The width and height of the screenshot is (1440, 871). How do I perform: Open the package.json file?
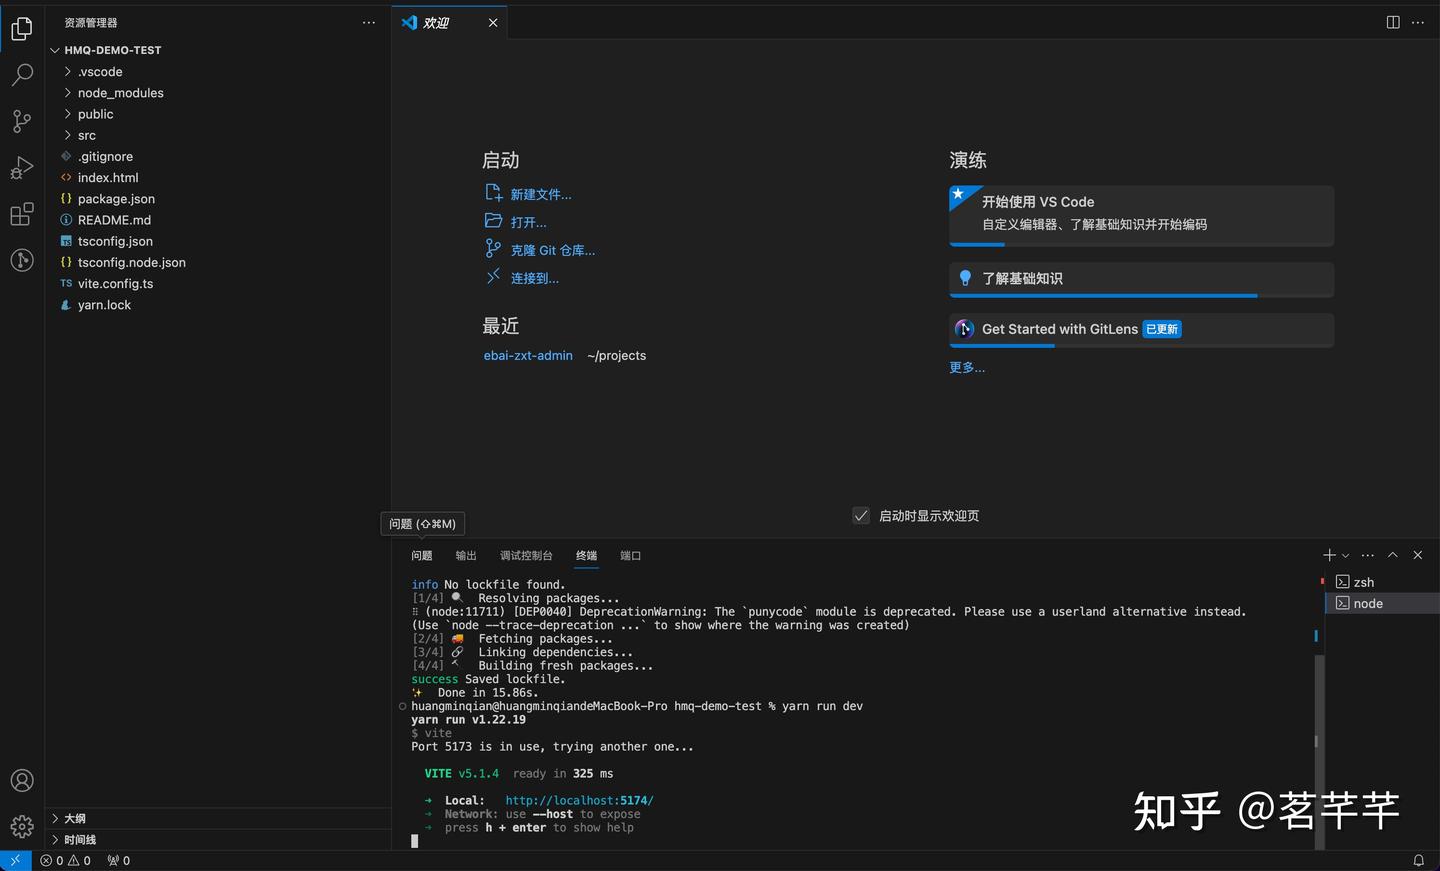point(115,198)
